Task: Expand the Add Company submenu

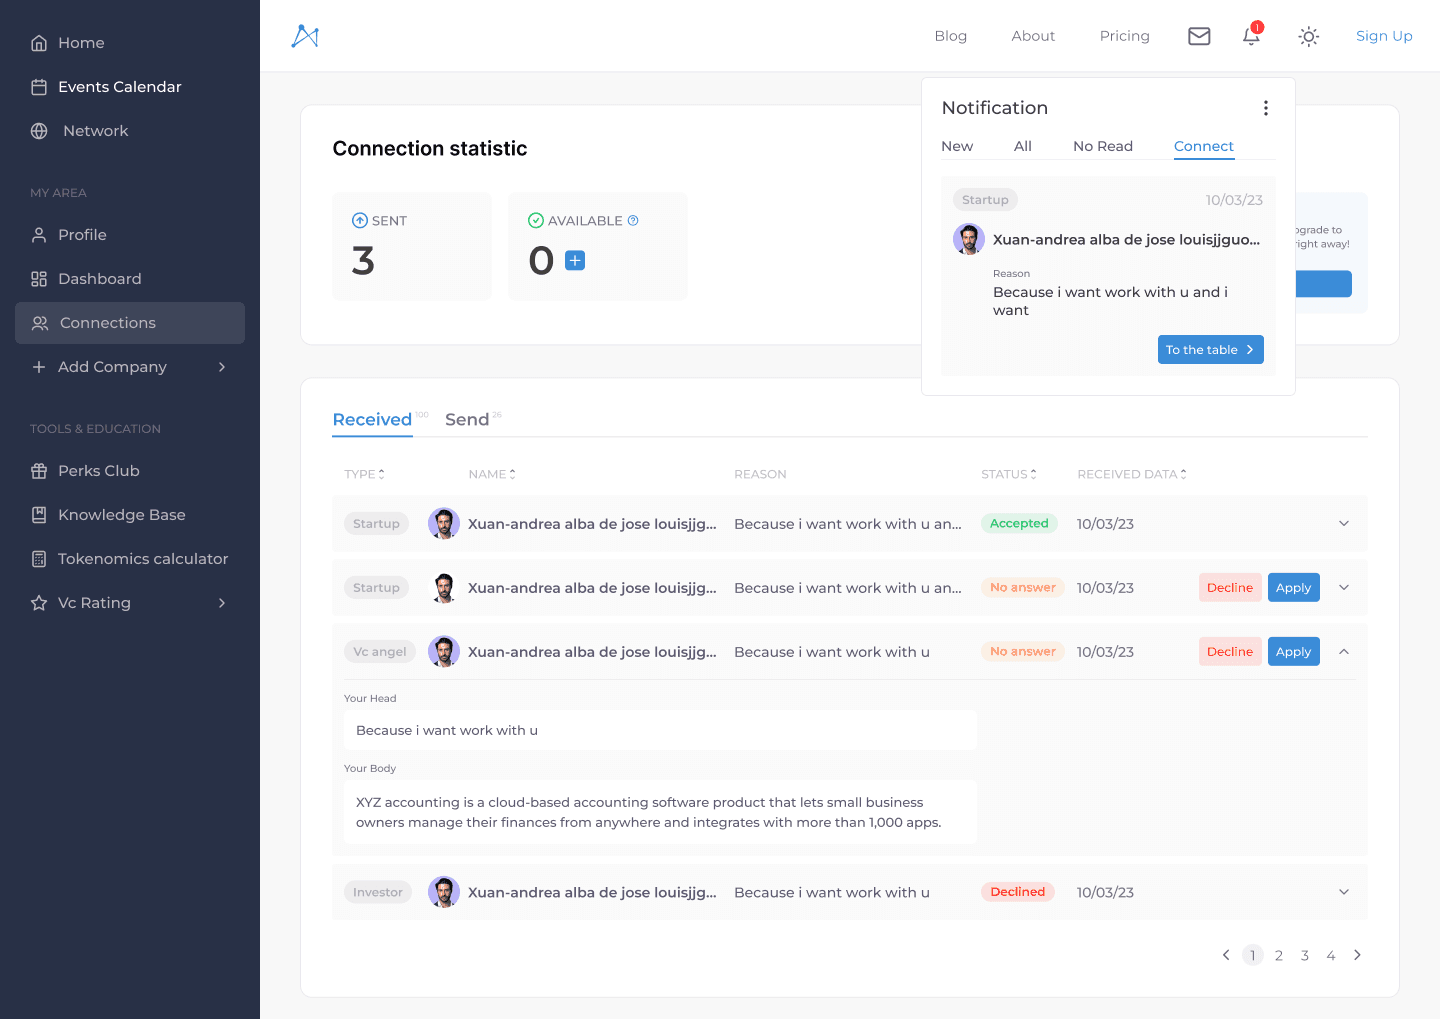Action: click(x=130, y=367)
